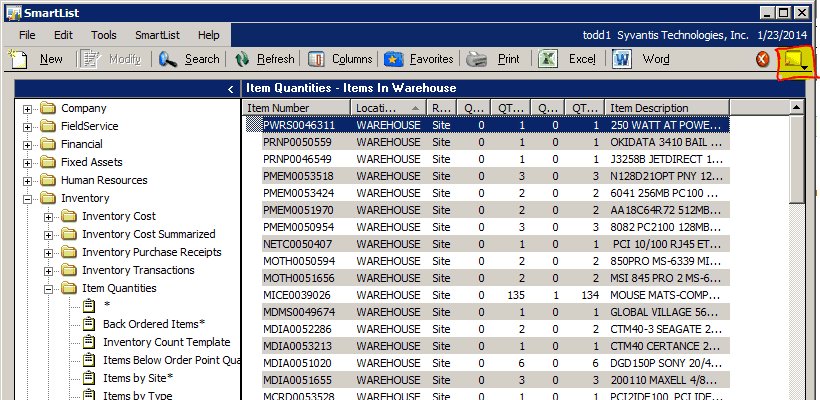Image resolution: width=820 pixels, height=400 pixels.
Task: Select Items by Type favorite
Action: [138, 395]
